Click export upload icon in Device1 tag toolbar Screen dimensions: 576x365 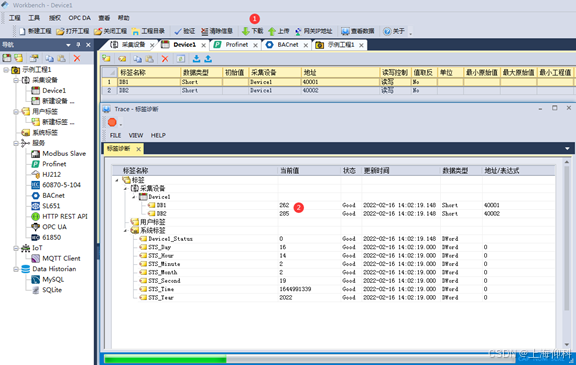[x=208, y=58]
